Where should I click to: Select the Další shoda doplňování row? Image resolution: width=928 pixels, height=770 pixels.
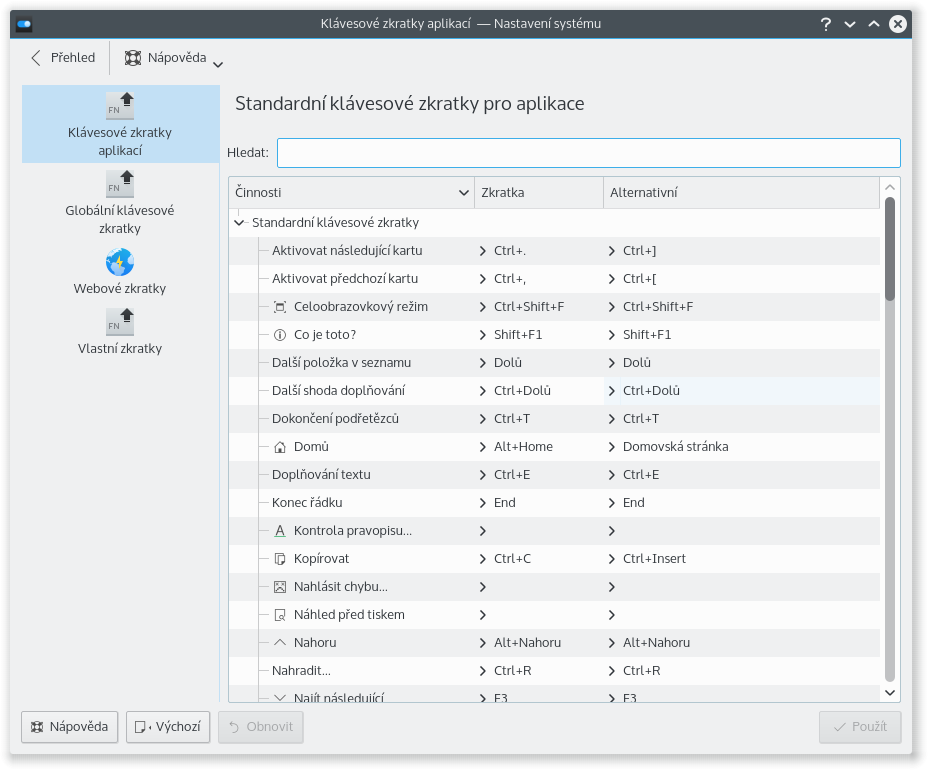554,391
